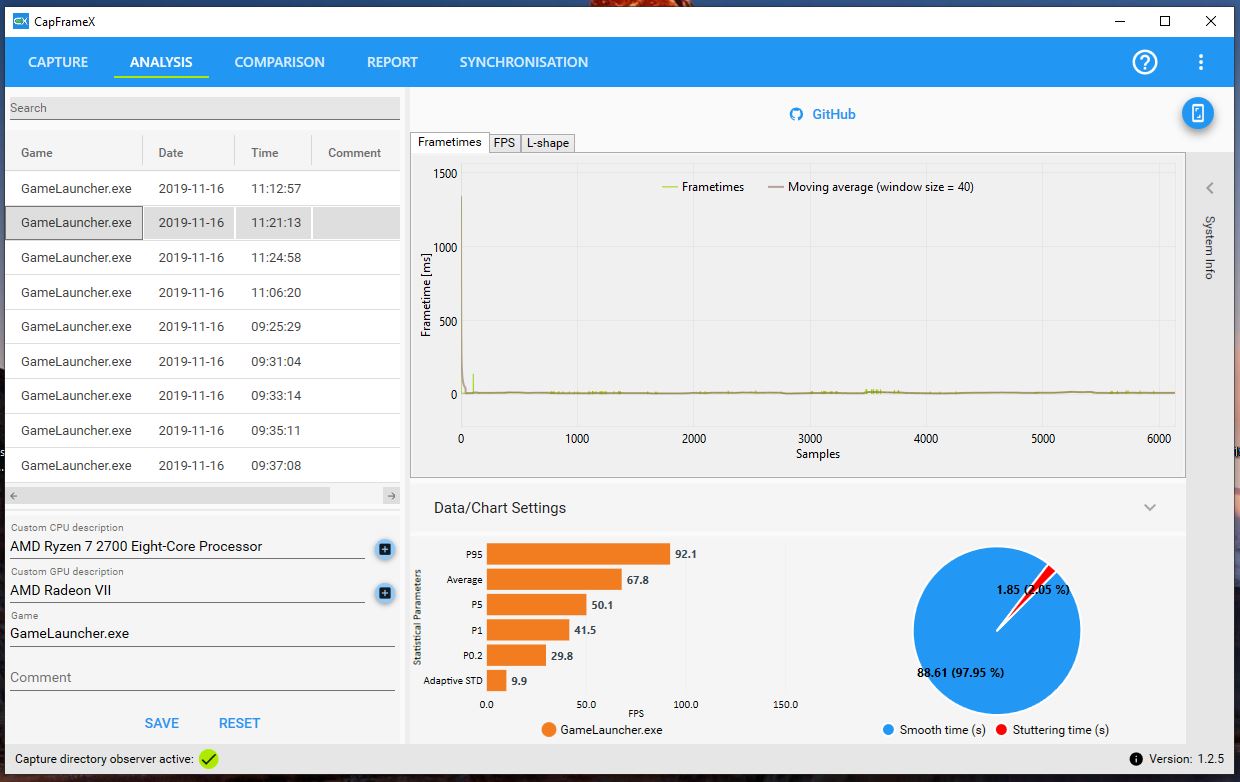Click in the Search field
1240x782 pixels.
[204, 108]
